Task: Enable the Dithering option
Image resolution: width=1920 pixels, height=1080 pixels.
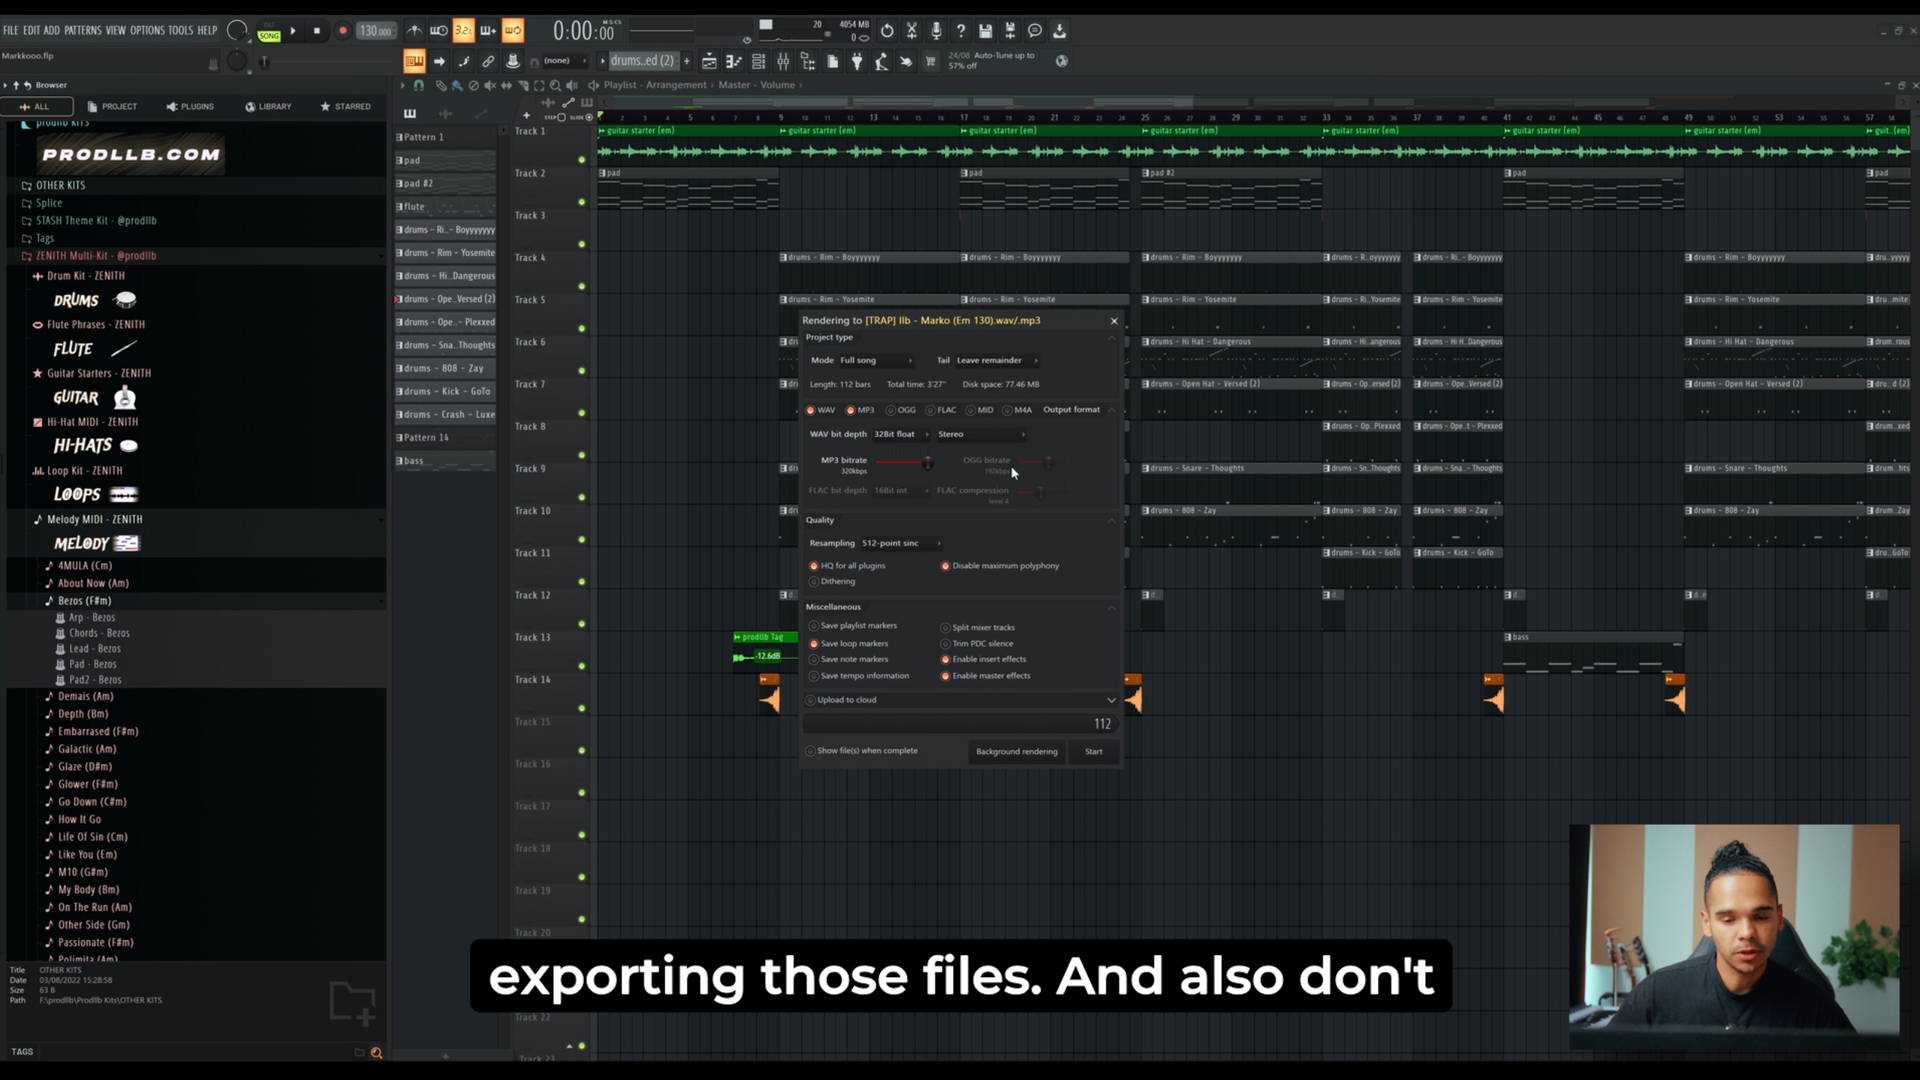Action: point(833,582)
